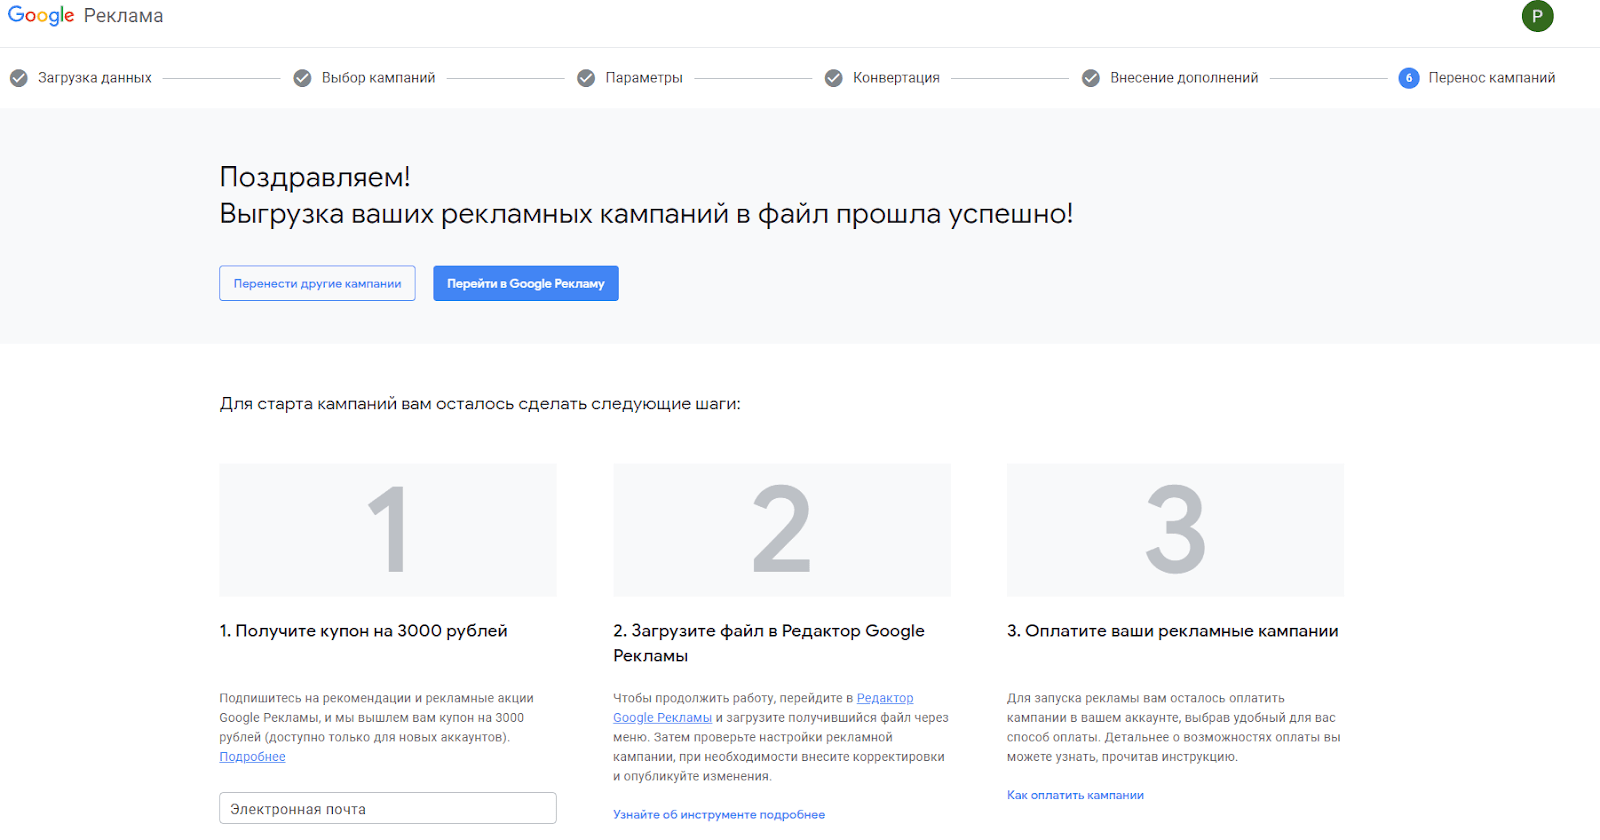Click the checkmark icon next to Внесение дополнений

(x=1091, y=78)
